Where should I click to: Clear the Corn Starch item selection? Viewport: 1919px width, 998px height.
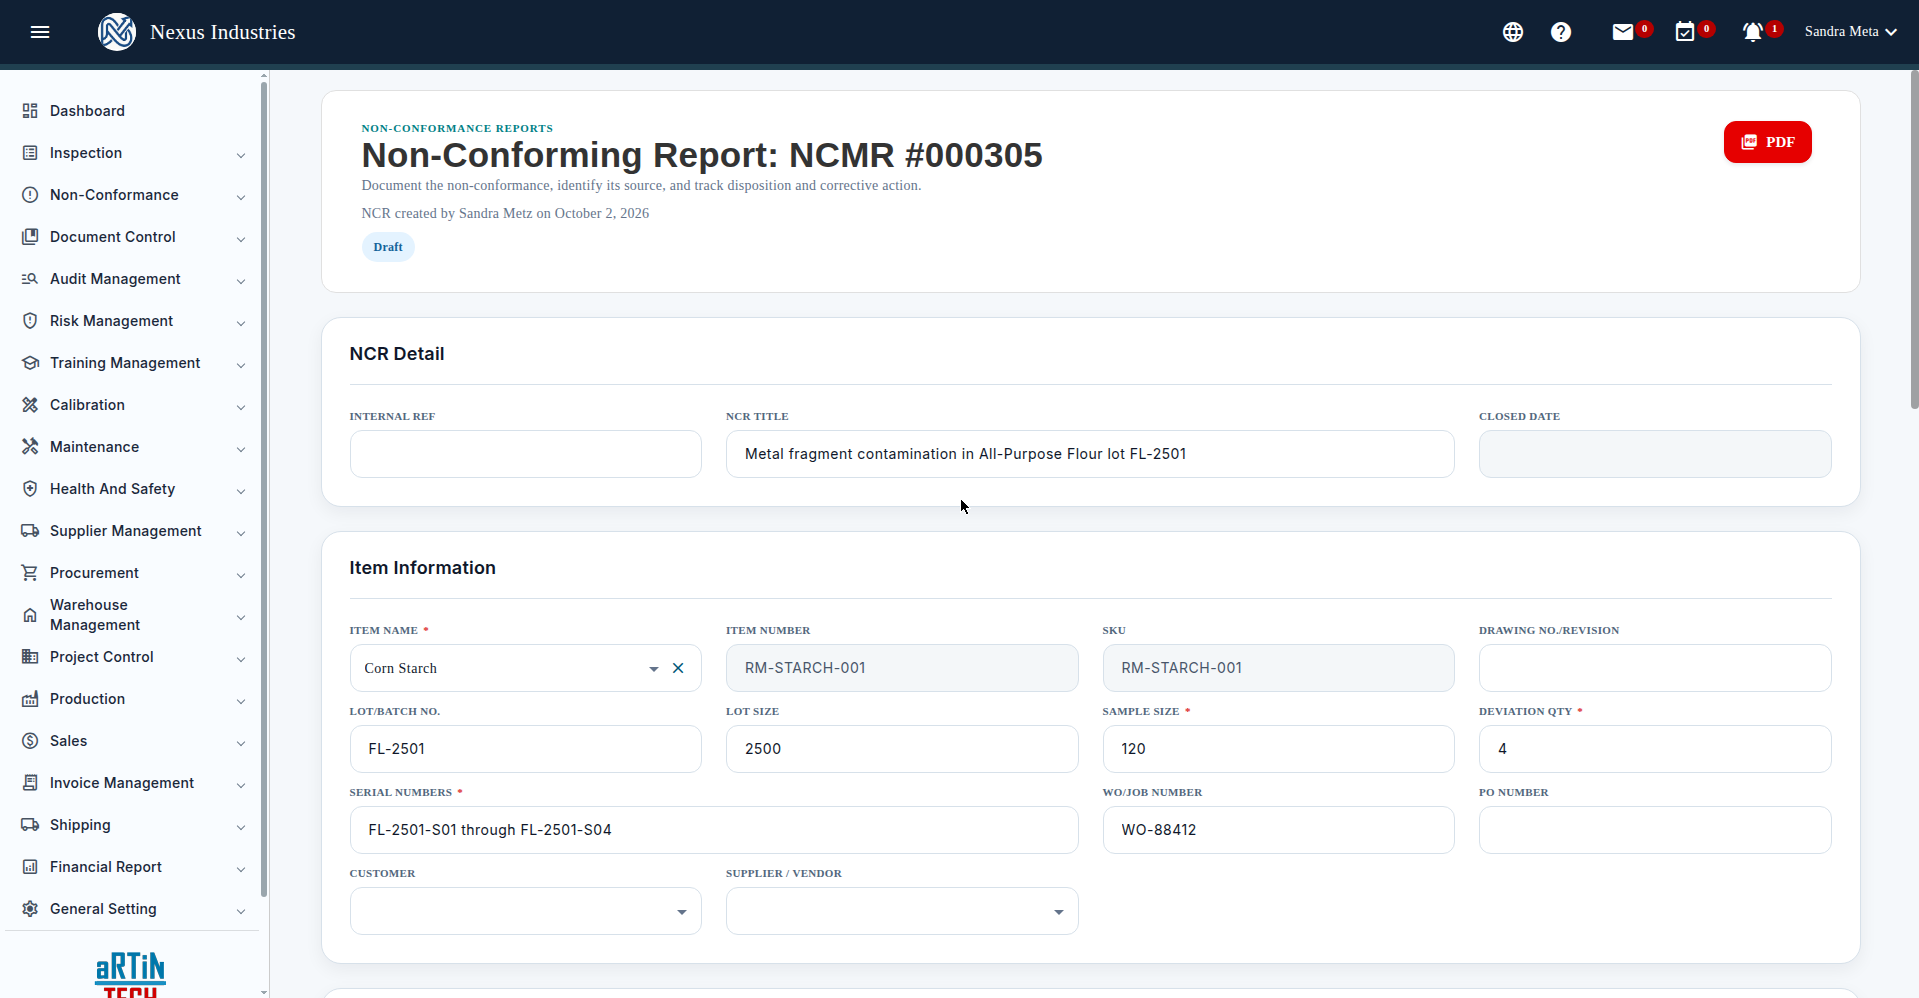pyautogui.click(x=678, y=668)
